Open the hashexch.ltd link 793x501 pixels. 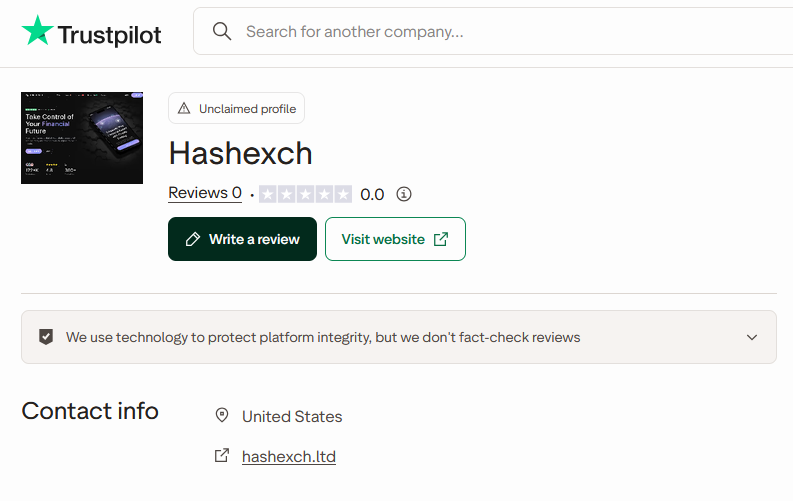pos(289,457)
